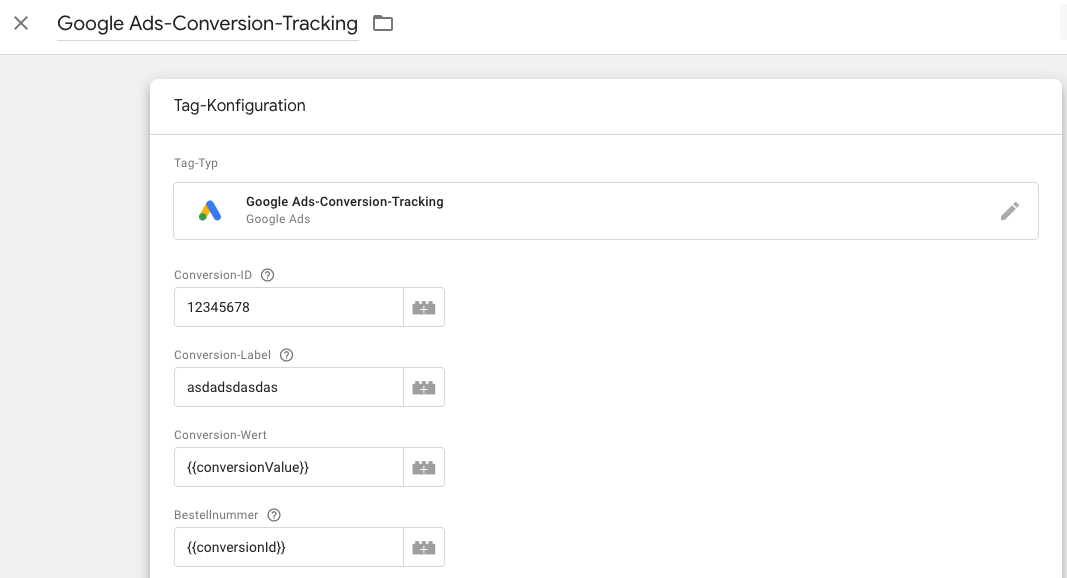Screen dimensions: 1067x578
Task: Click the Tag-Typ label
Action: coord(196,163)
